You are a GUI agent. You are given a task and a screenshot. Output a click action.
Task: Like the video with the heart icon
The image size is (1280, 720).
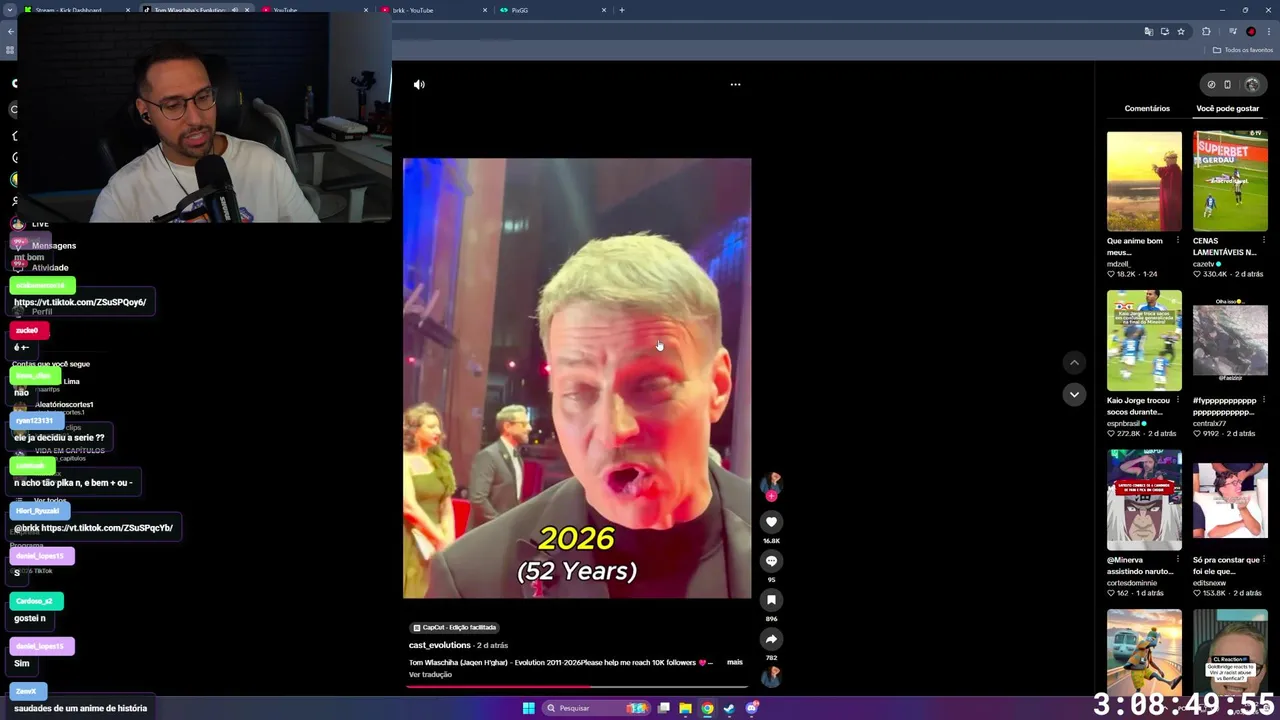(x=771, y=522)
